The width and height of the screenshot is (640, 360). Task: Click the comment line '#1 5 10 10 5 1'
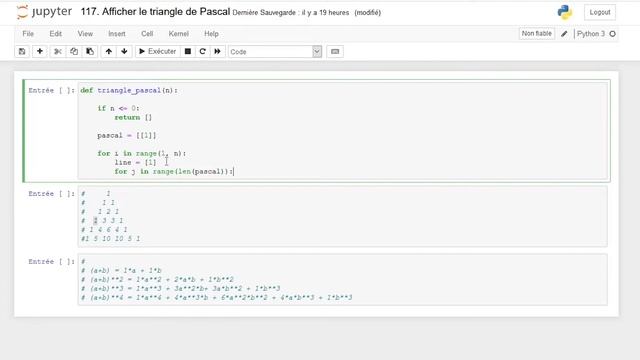click(x=111, y=239)
